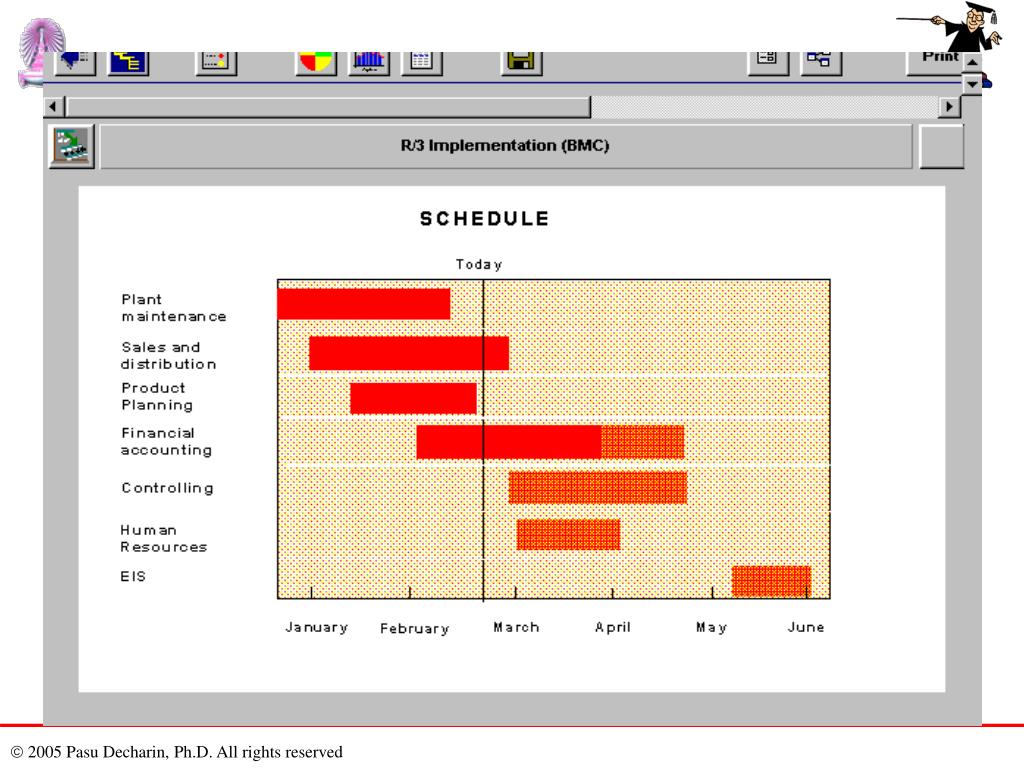Click the January axis label
This screenshot has height=768, width=1024.
coord(317,628)
